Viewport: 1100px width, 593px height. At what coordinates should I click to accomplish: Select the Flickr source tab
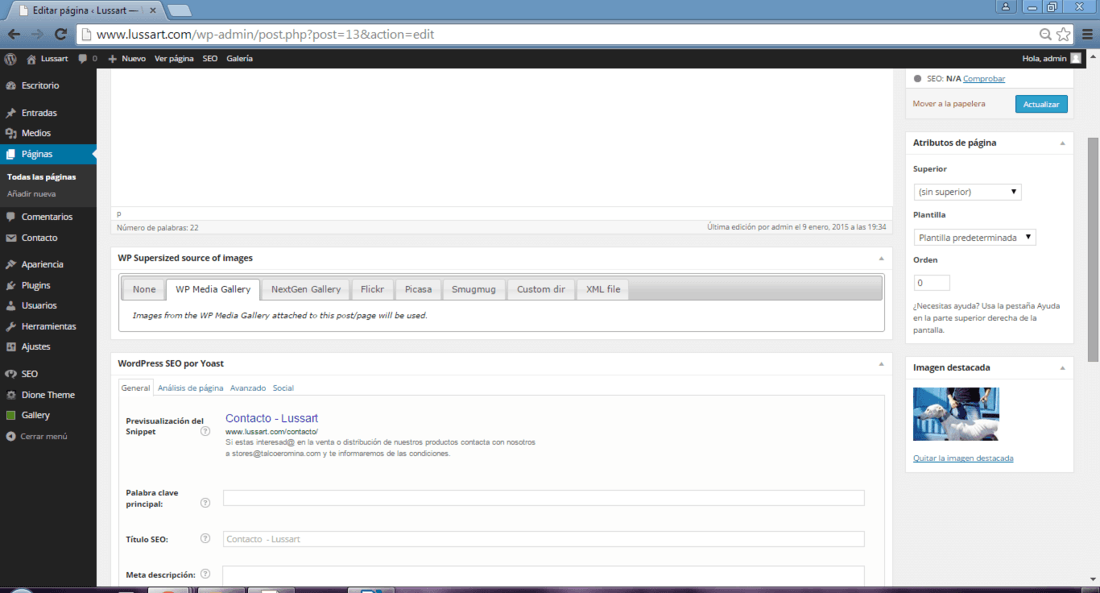372,289
